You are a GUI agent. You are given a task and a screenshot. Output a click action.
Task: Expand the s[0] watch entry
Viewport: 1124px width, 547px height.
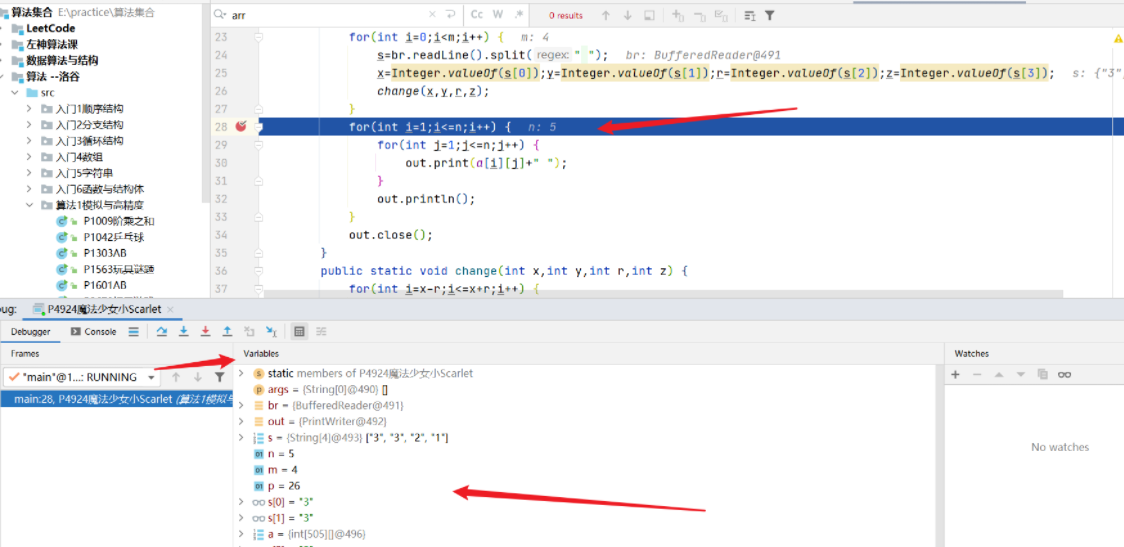(242, 502)
